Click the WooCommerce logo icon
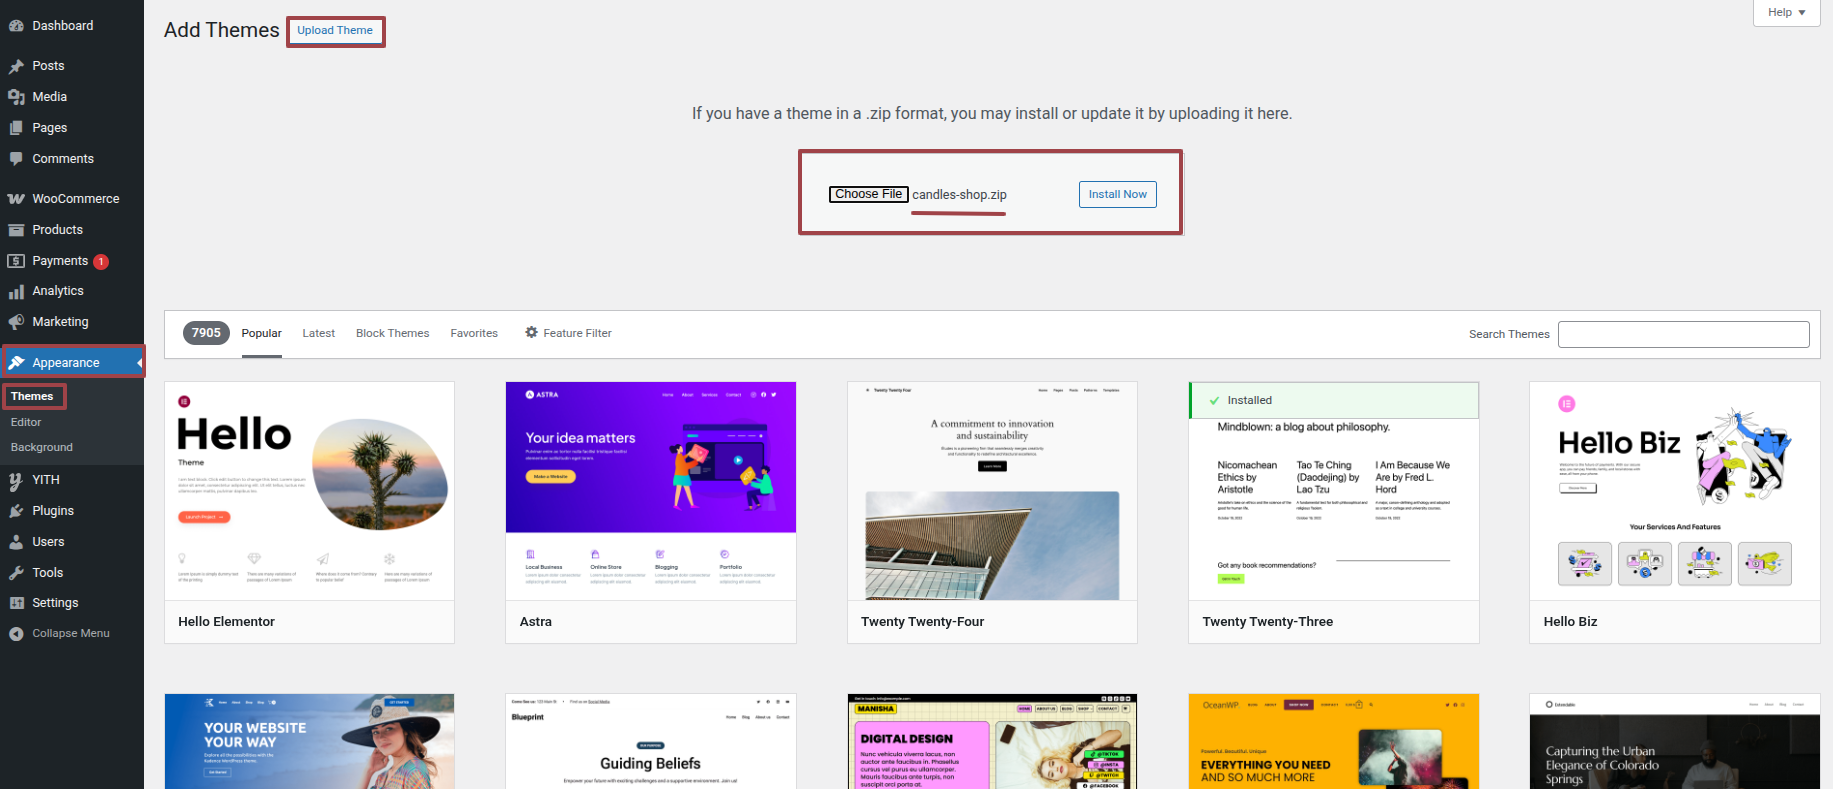Viewport: 1833px width, 789px height. [16, 199]
